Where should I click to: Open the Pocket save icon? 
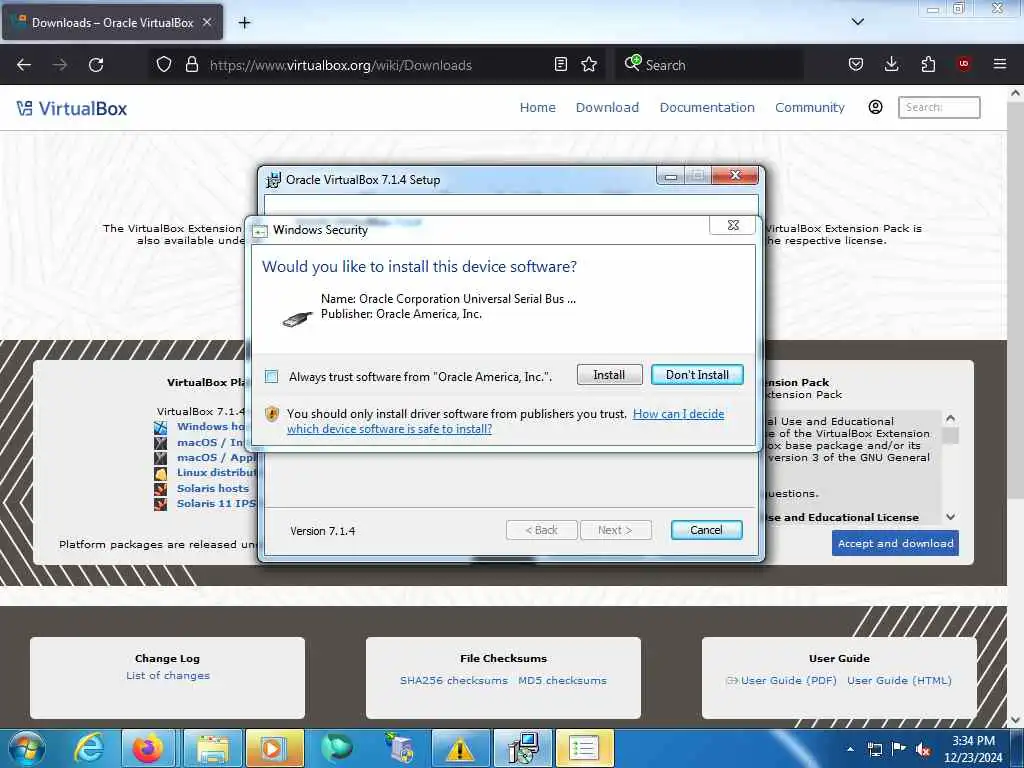point(856,64)
